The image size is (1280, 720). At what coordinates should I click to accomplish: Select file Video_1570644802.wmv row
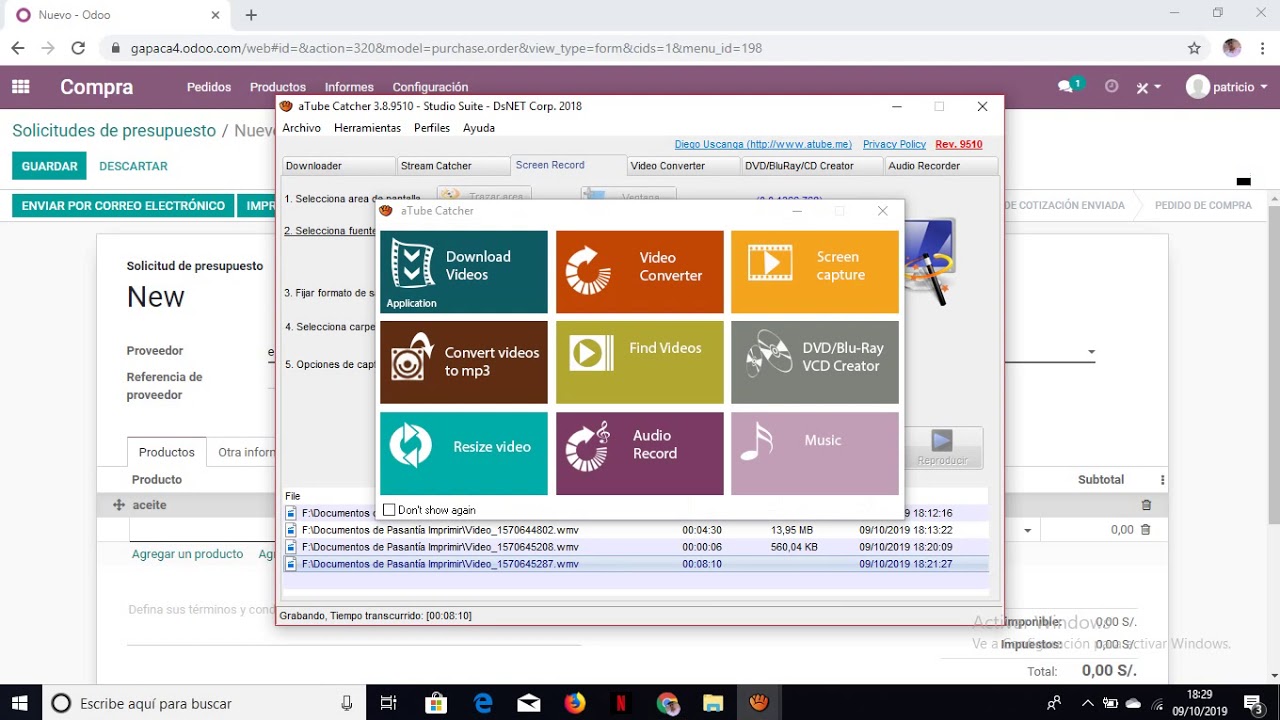[x=636, y=530]
